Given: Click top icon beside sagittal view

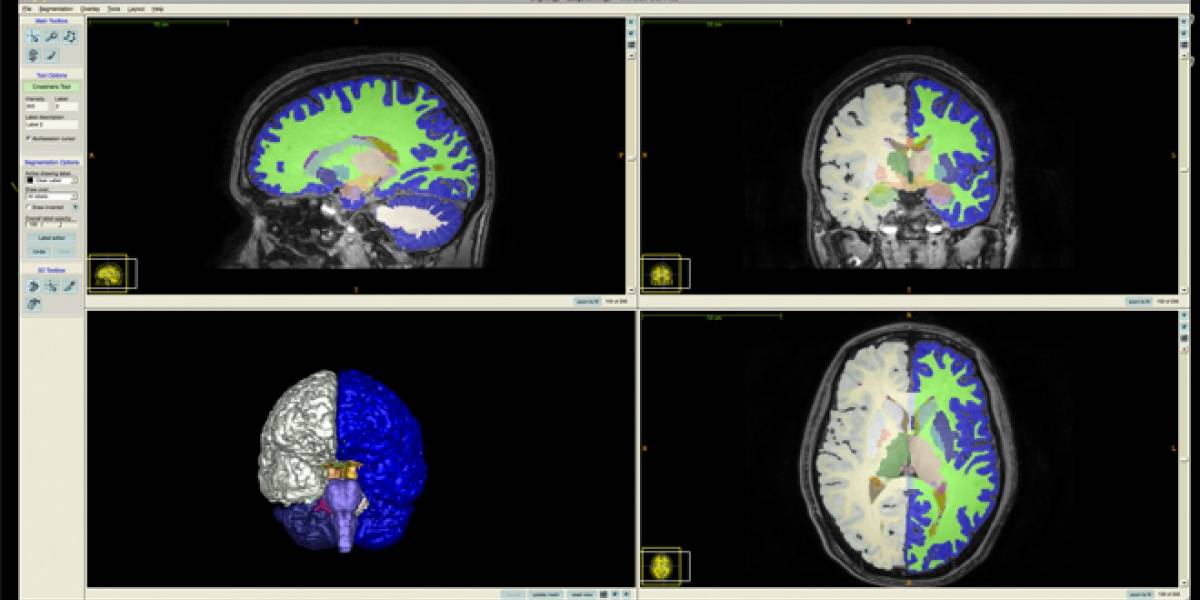Looking at the screenshot, I should tap(631, 22).
